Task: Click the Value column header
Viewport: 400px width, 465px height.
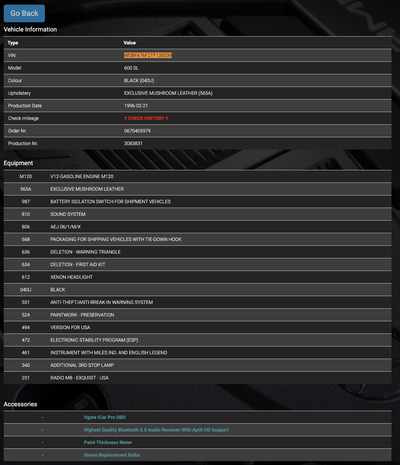Action: pos(130,43)
